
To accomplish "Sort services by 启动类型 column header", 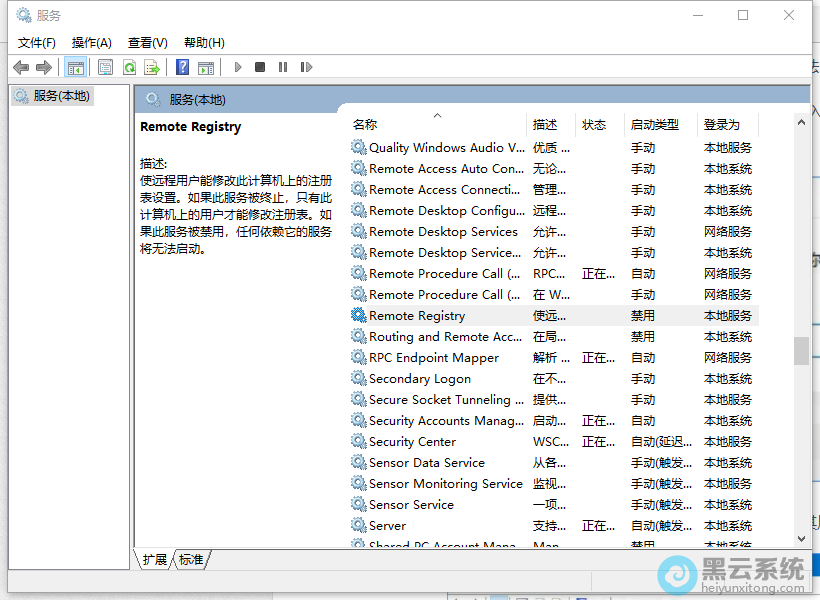I will click(655, 125).
